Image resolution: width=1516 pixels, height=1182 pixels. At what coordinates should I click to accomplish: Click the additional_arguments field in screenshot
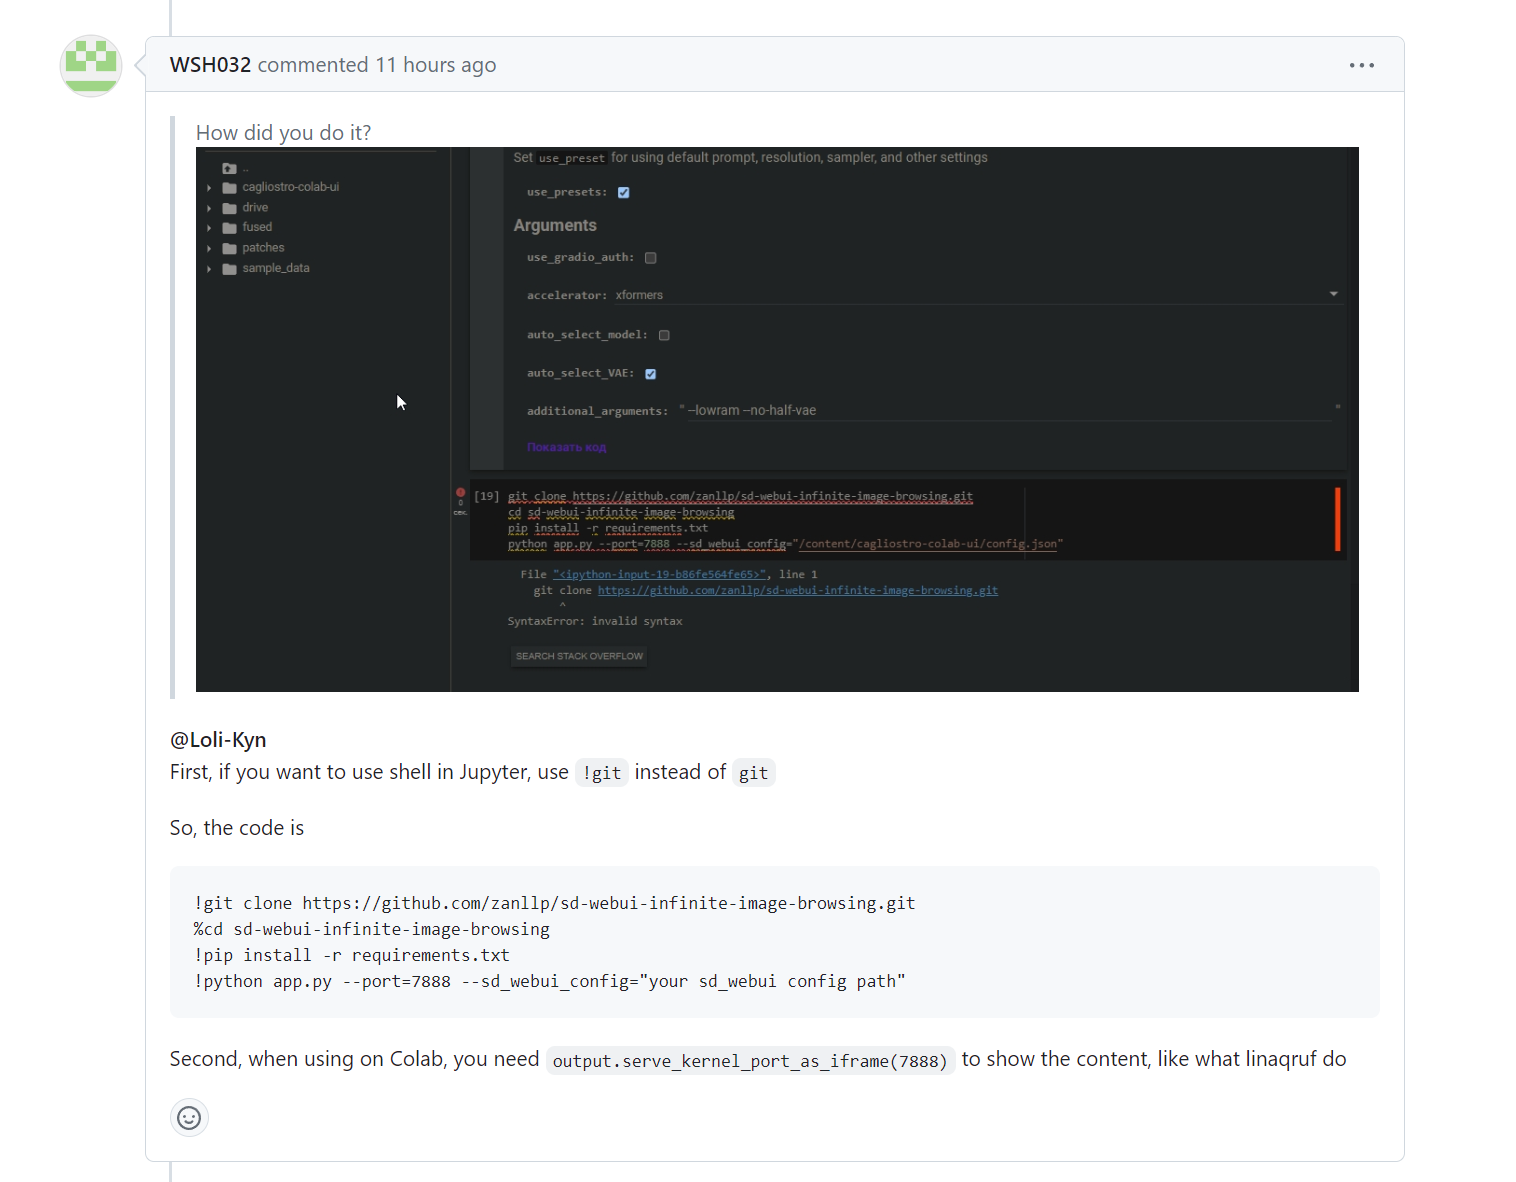coord(1009,410)
